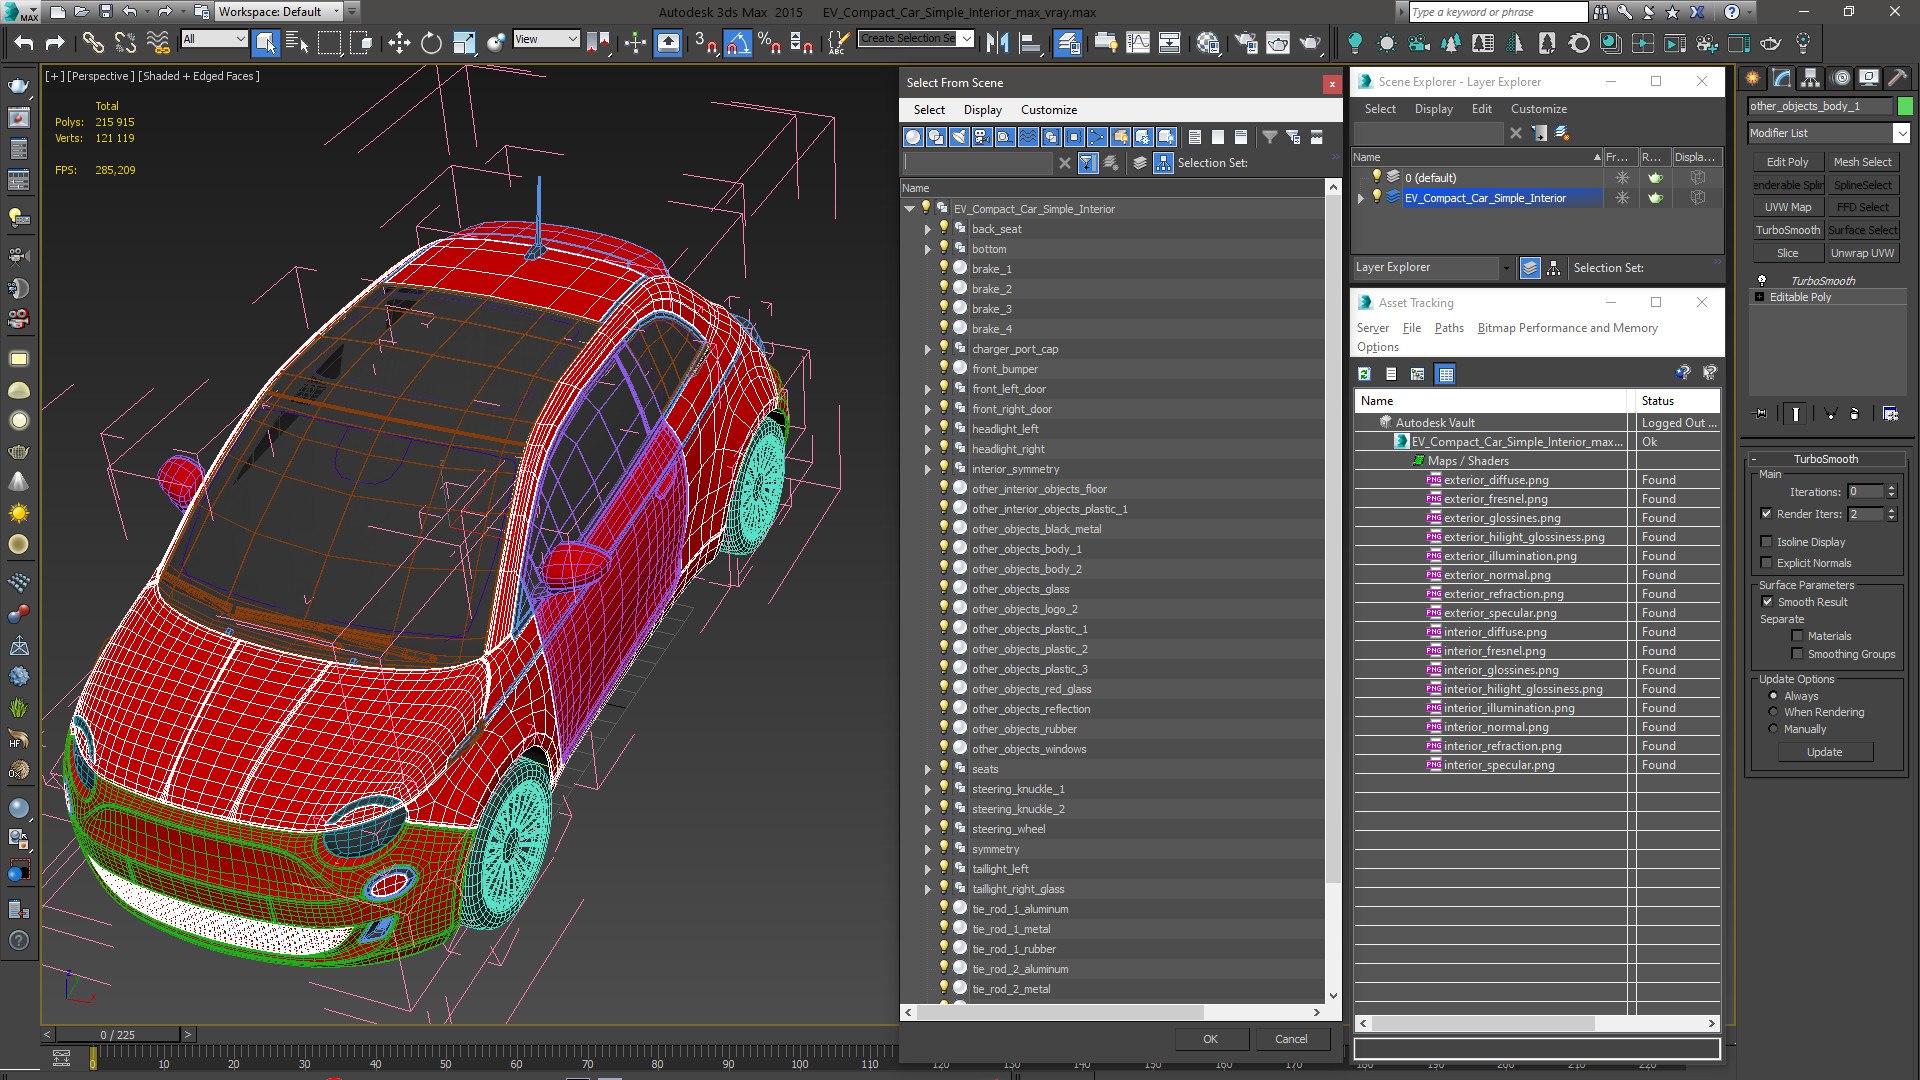
Task: Switch to the Utilities command panel
Action: point(1897,78)
